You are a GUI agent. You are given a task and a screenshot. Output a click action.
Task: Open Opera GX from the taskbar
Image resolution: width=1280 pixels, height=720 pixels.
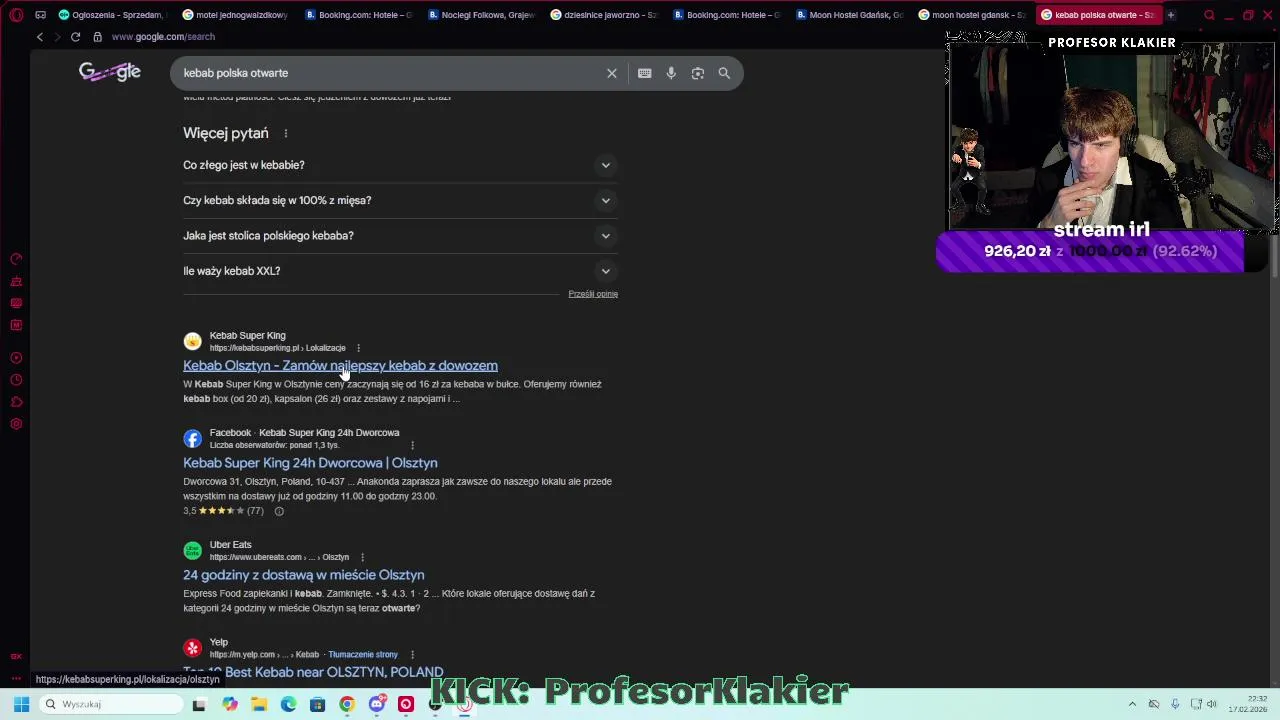tap(465, 704)
